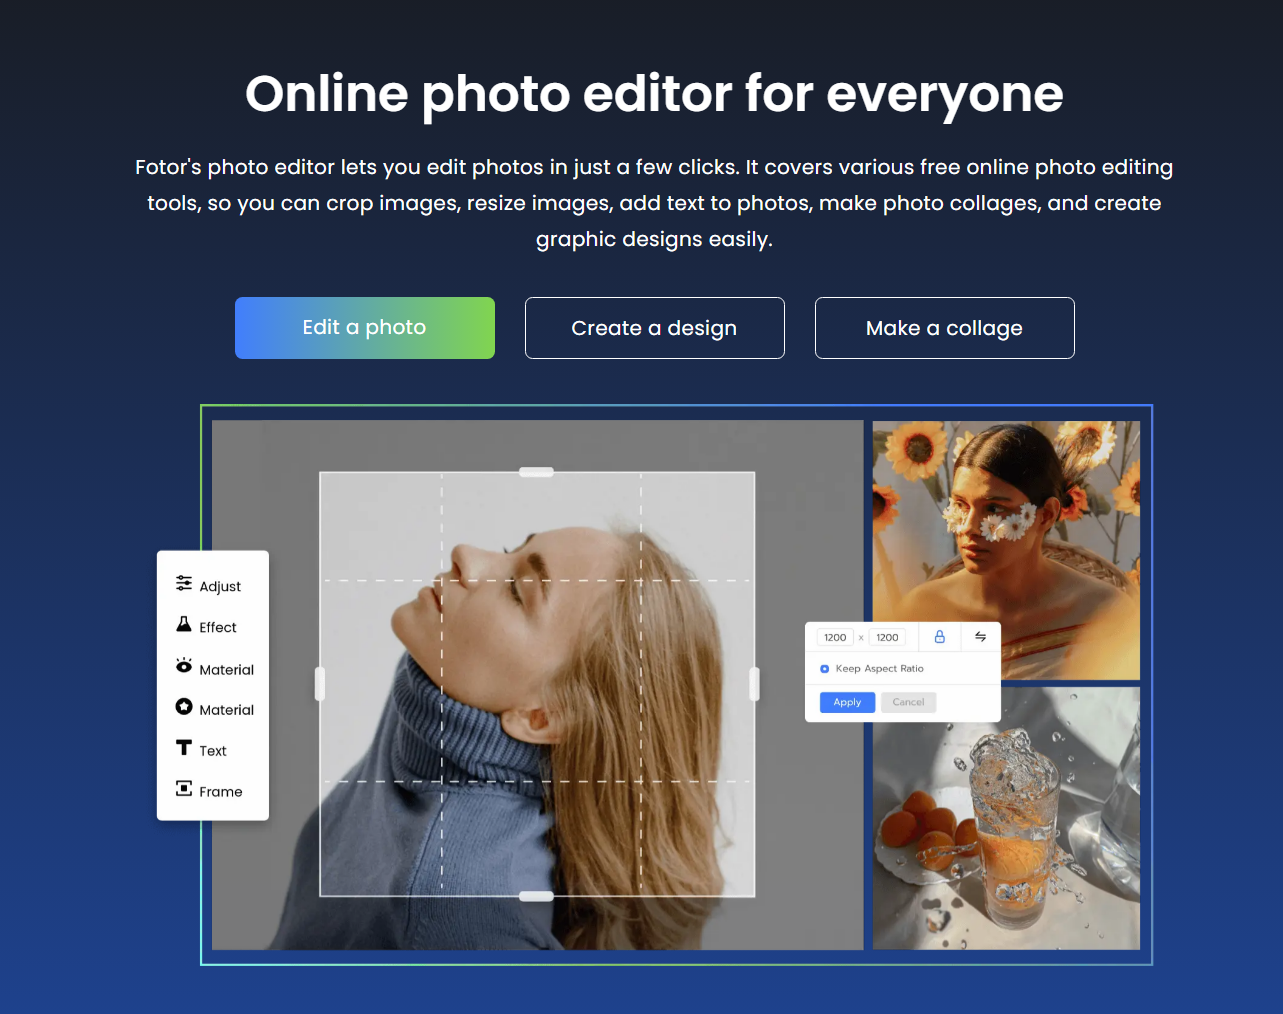Click the width field showing 1200

coord(835,637)
